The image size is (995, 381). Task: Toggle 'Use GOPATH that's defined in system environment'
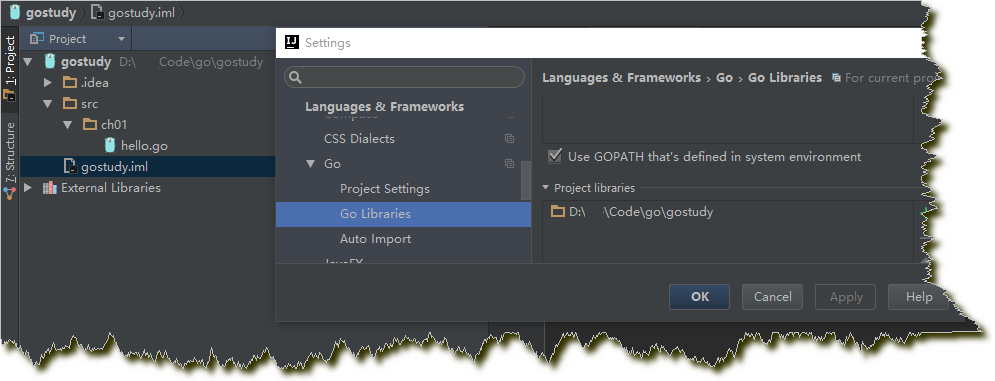pos(555,156)
